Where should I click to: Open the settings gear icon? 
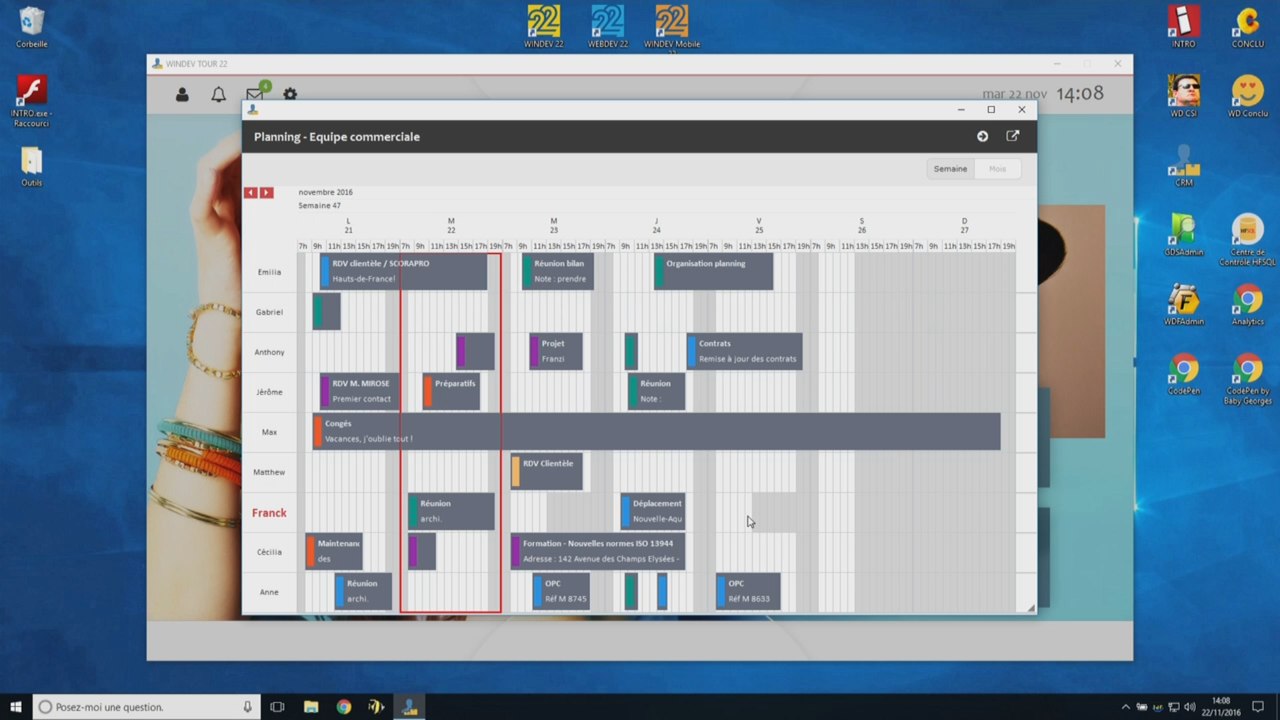point(290,94)
